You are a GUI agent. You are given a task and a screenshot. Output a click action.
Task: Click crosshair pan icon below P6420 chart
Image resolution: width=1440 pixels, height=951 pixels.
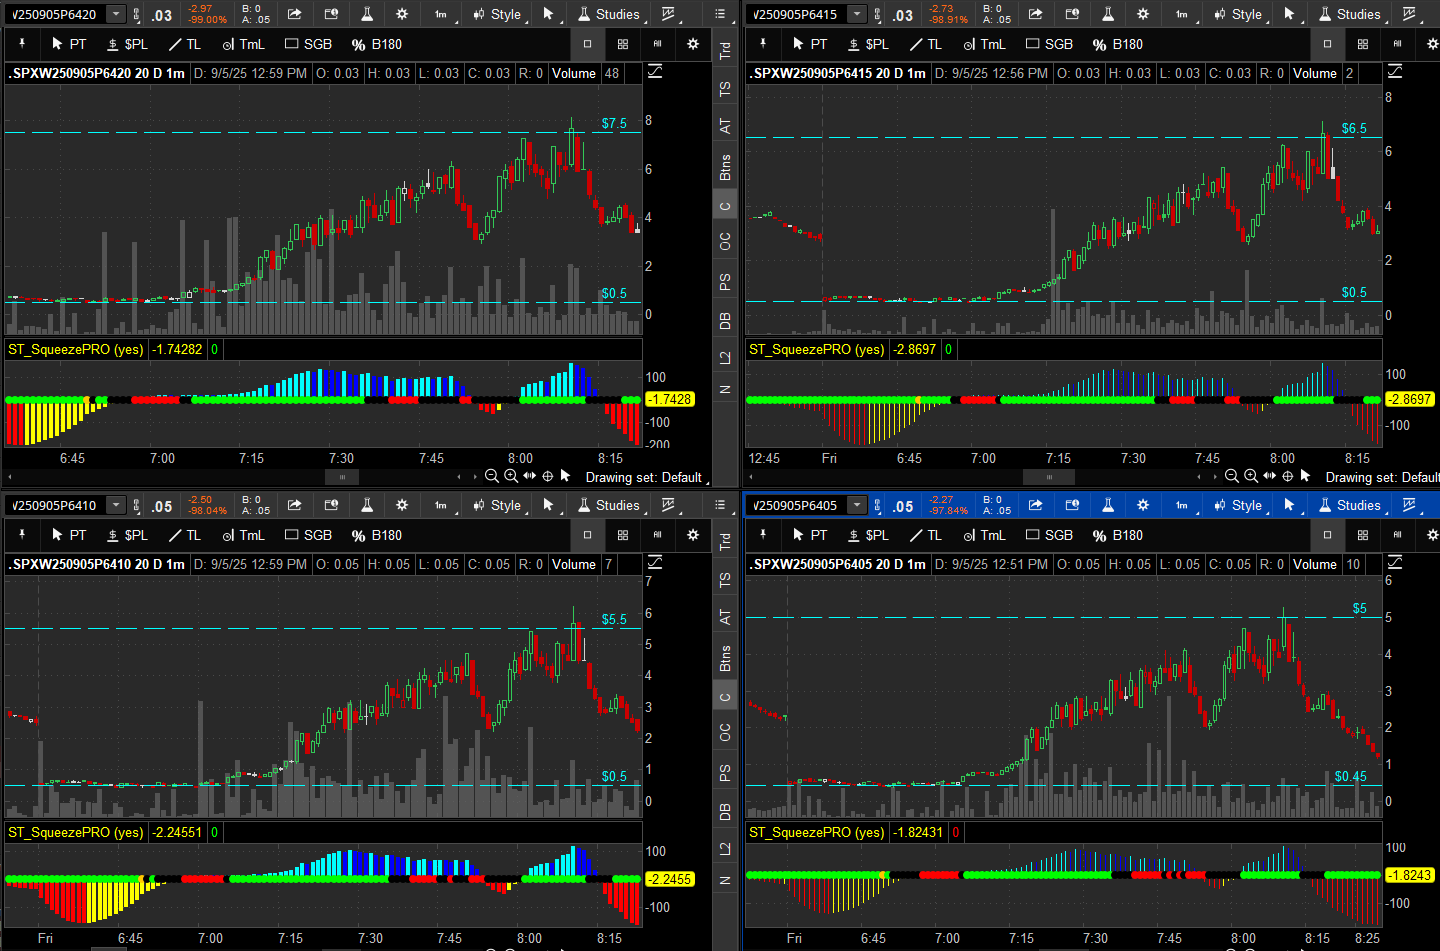547,476
